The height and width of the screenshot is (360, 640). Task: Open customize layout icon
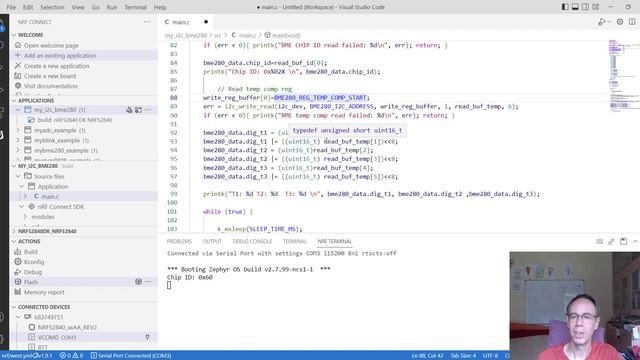(596, 7)
